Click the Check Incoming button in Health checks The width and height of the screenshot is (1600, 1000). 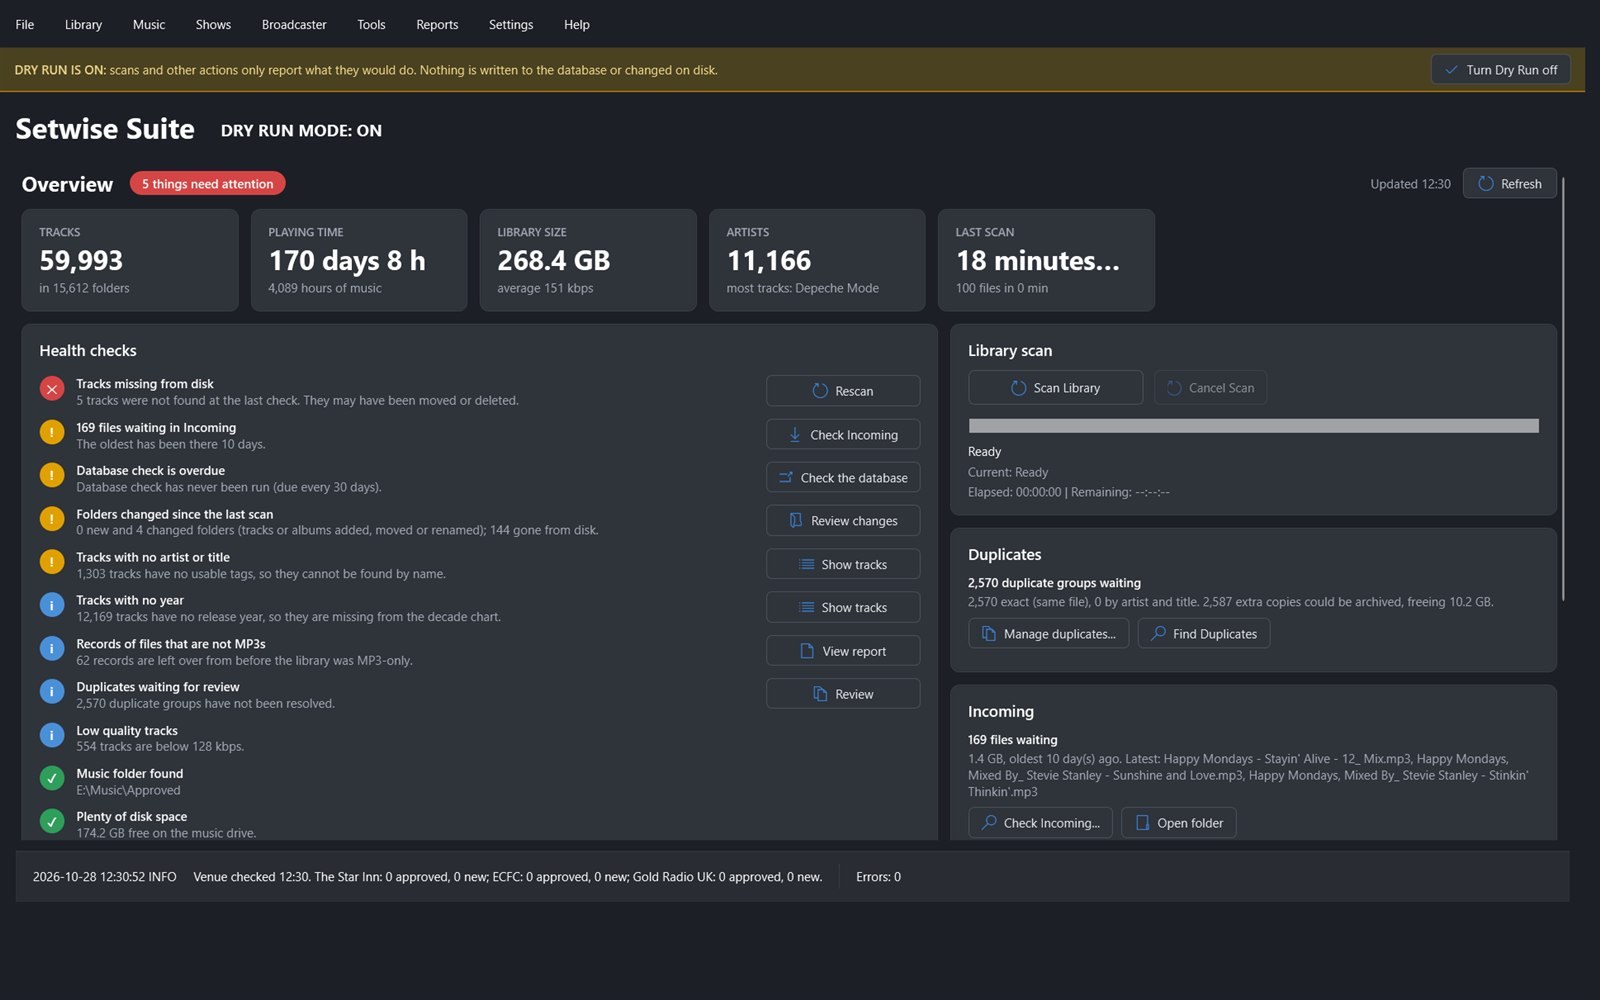(x=843, y=435)
